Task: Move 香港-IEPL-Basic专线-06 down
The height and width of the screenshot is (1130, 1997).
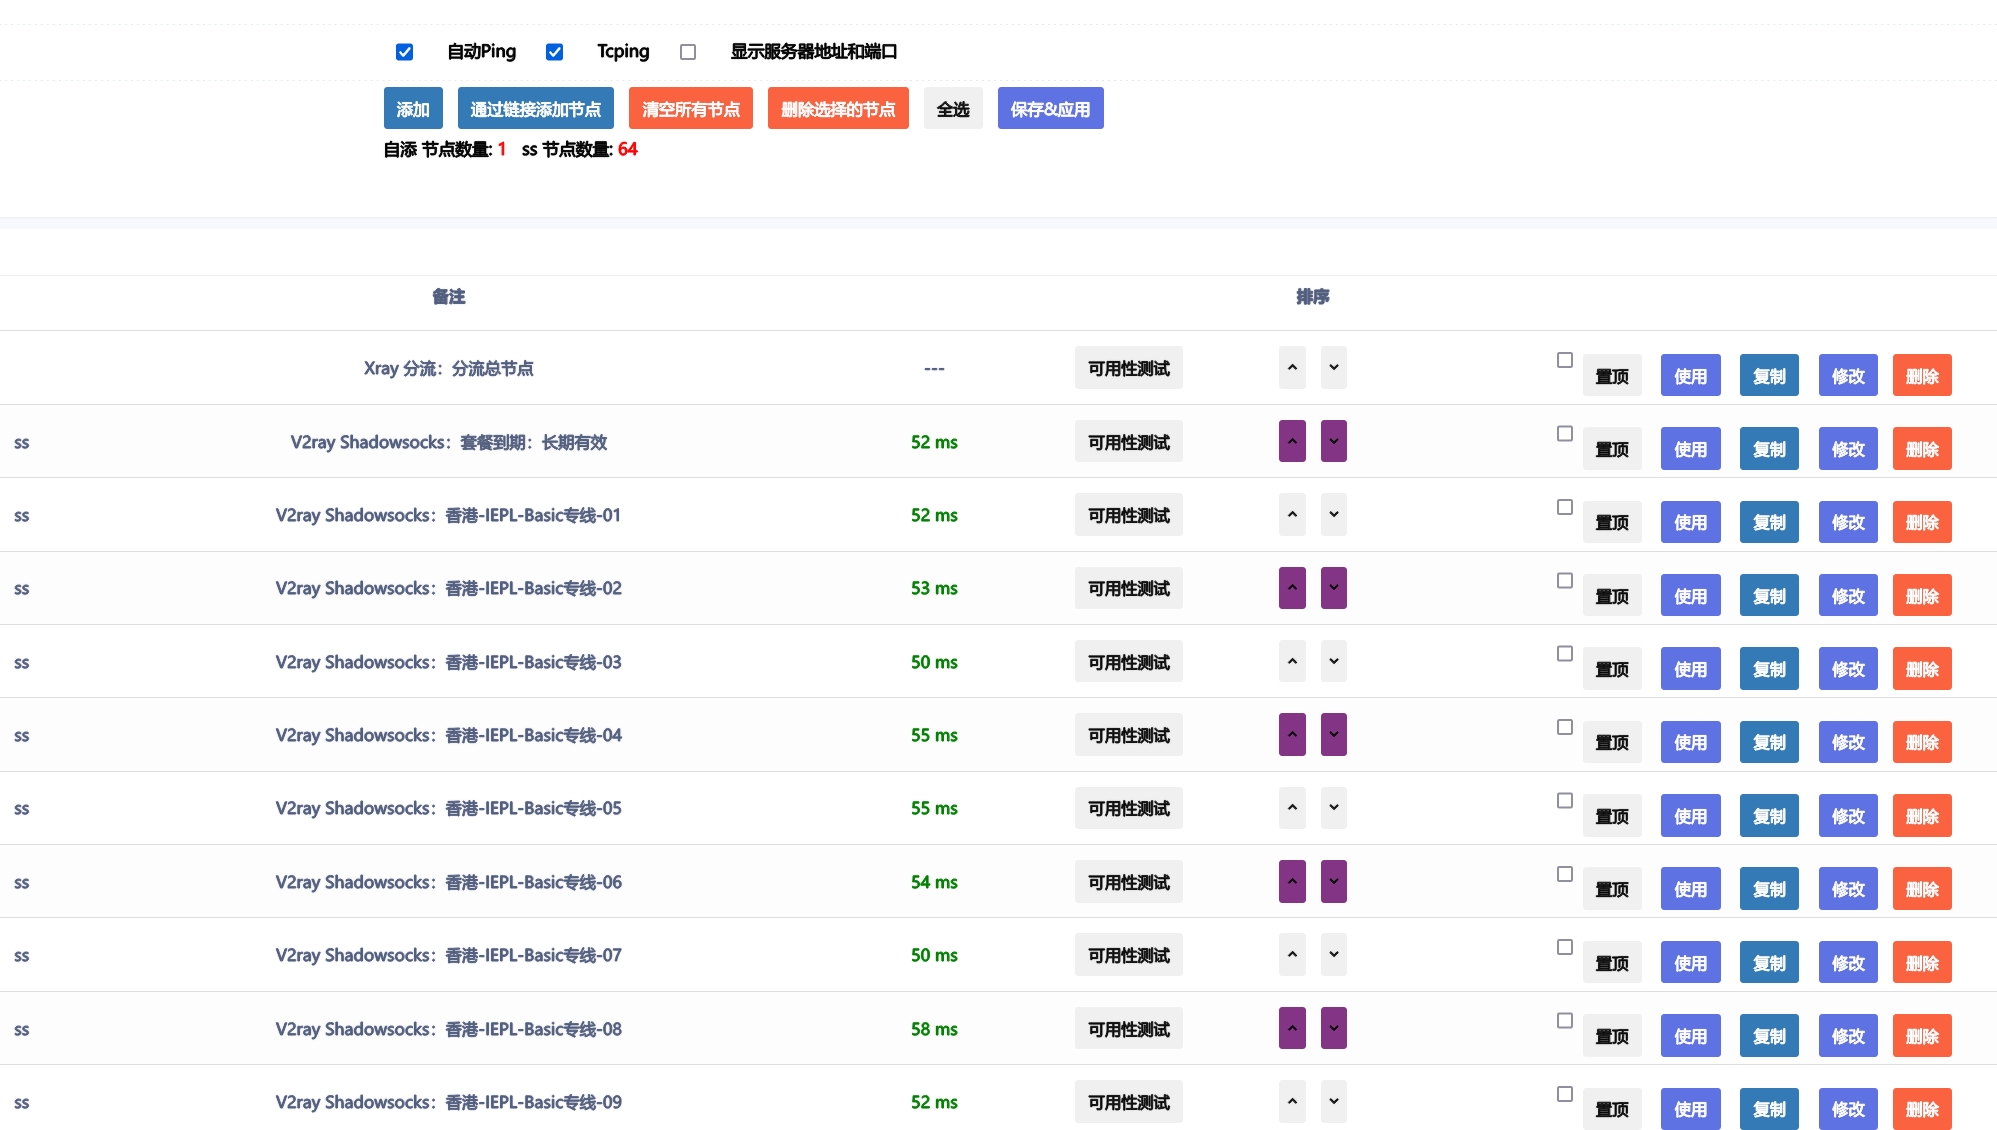Action: [1334, 882]
